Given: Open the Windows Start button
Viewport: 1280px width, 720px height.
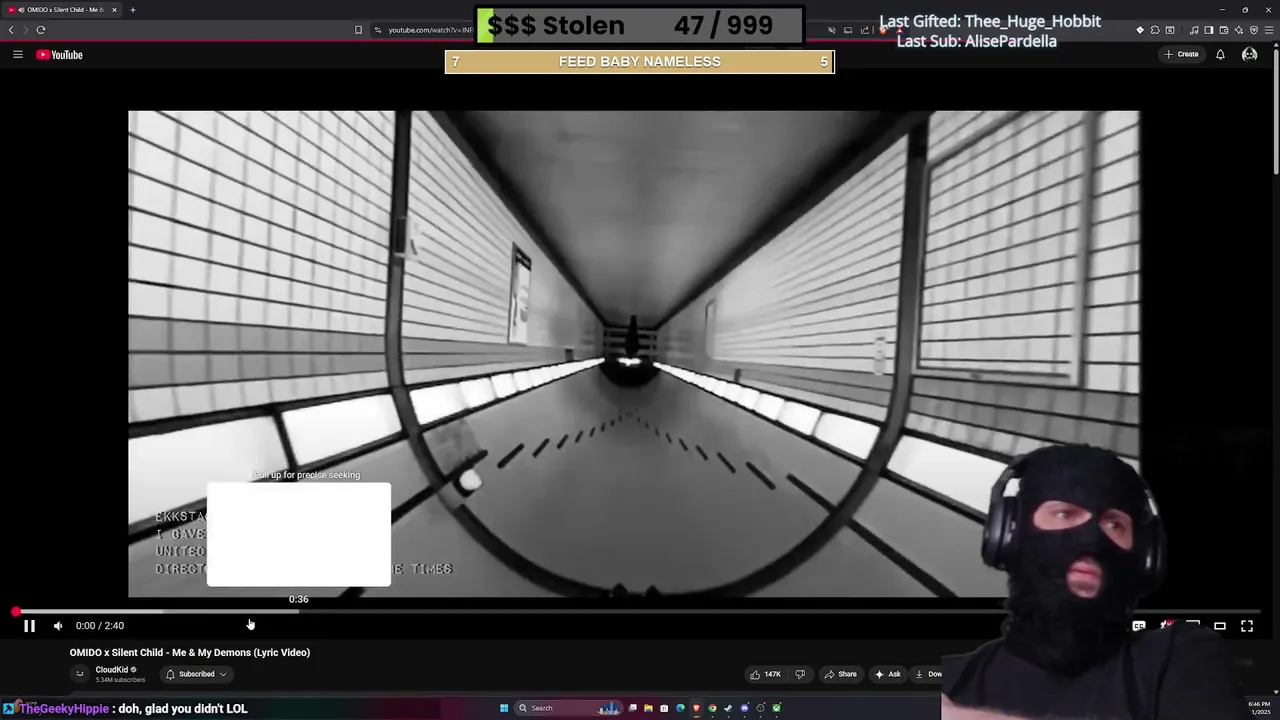Looking at the screenshot, I should (504, 708).
